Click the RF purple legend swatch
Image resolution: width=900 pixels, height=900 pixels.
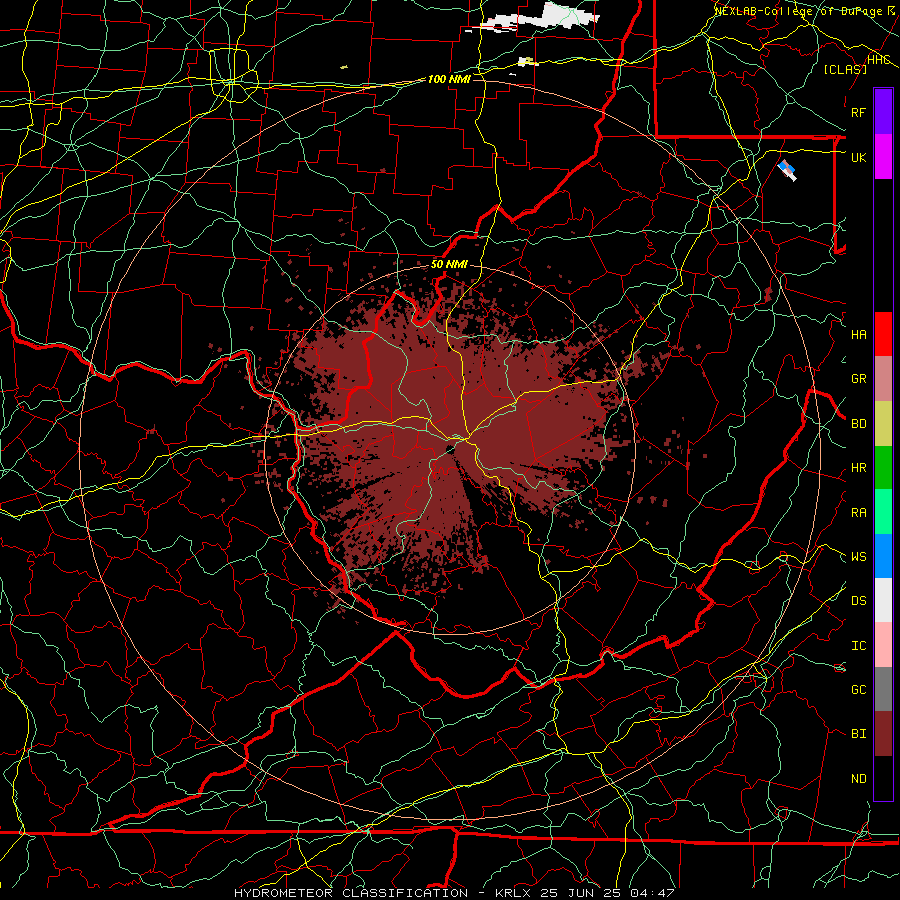[x=883, y=112]
